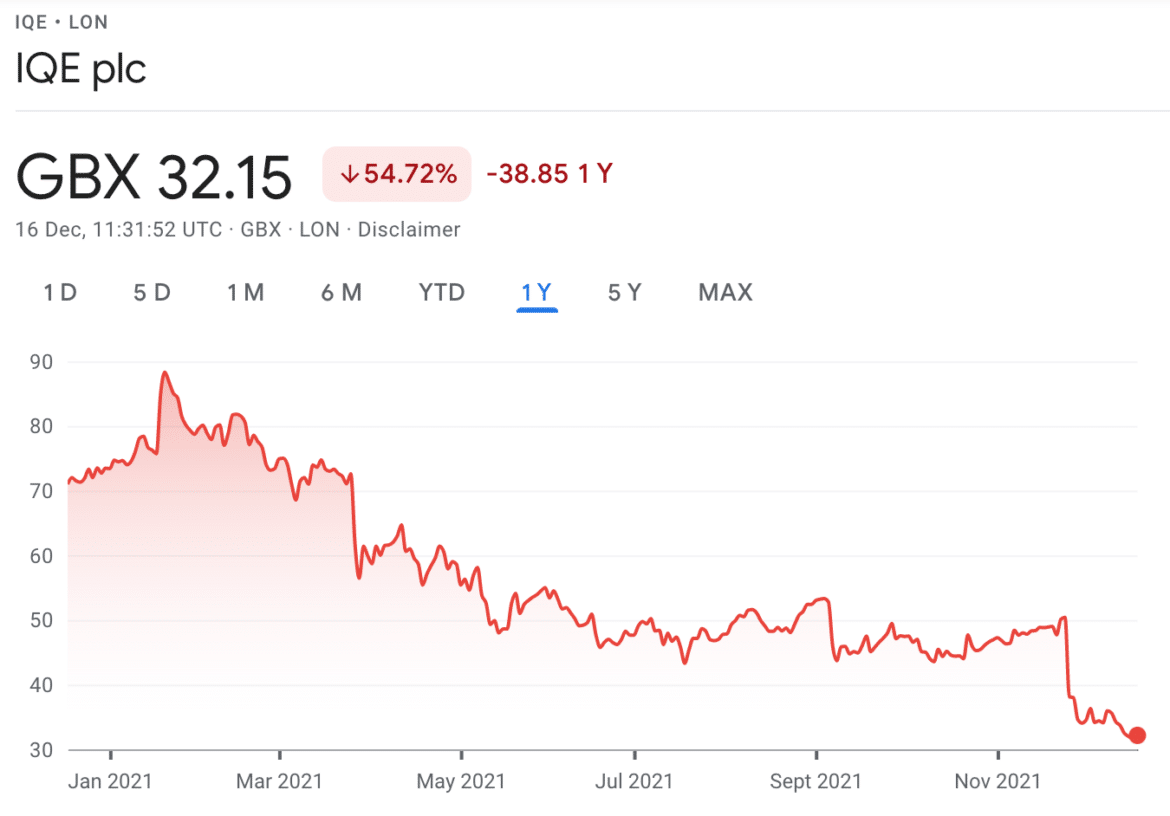This screenshot has width=1170, height=816.
Task: Click the Nov 2021 axis label
Action: [x=996, y=781]
